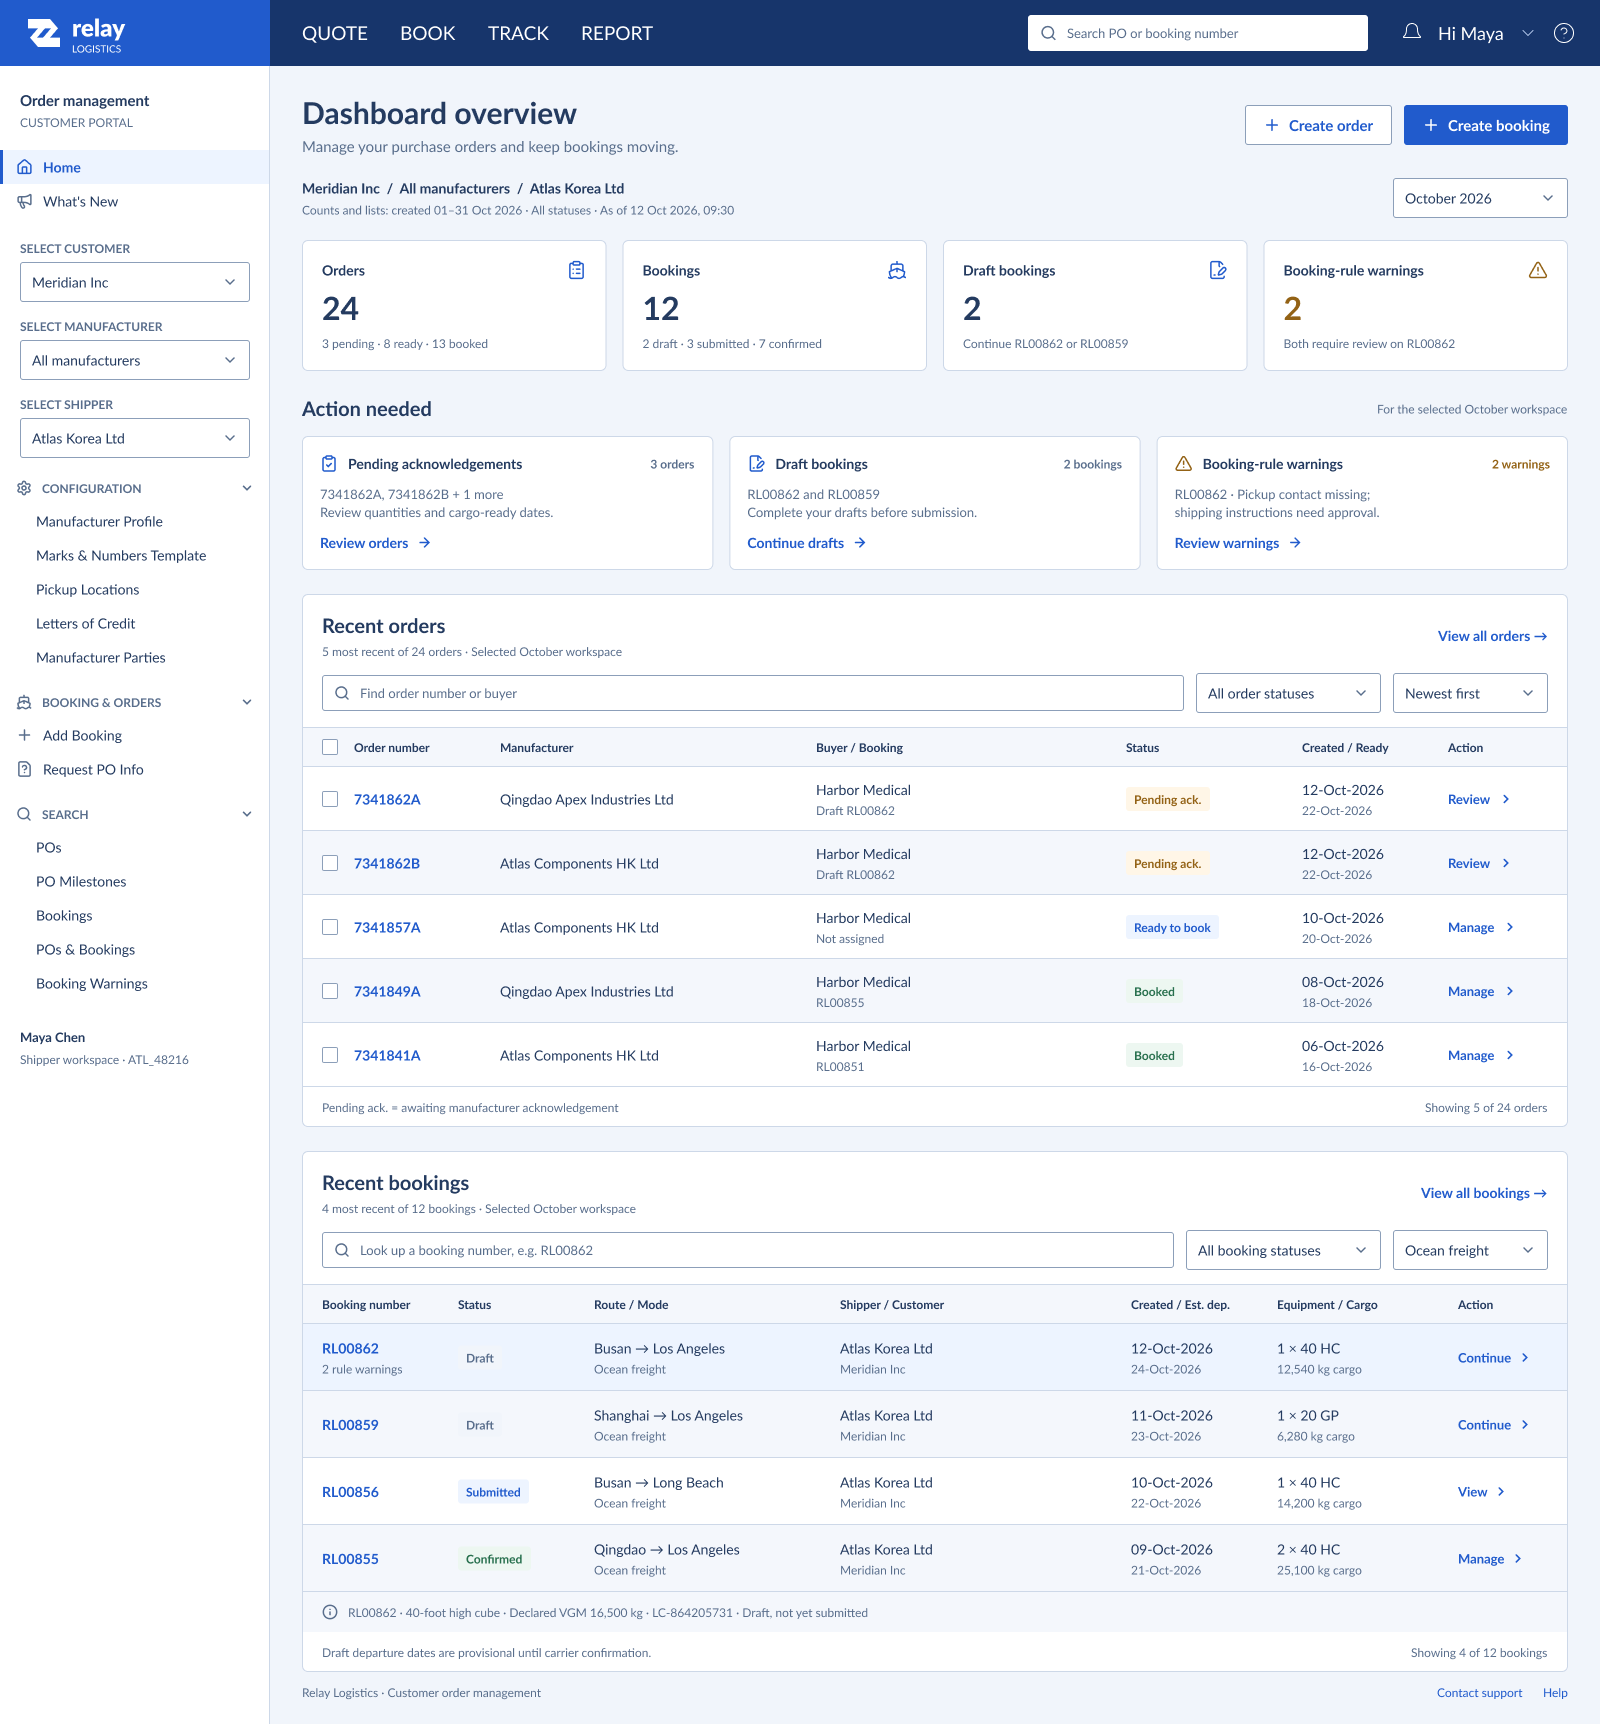
Task: Follow the Review warnings link
Action: (x=1238, y=543)
